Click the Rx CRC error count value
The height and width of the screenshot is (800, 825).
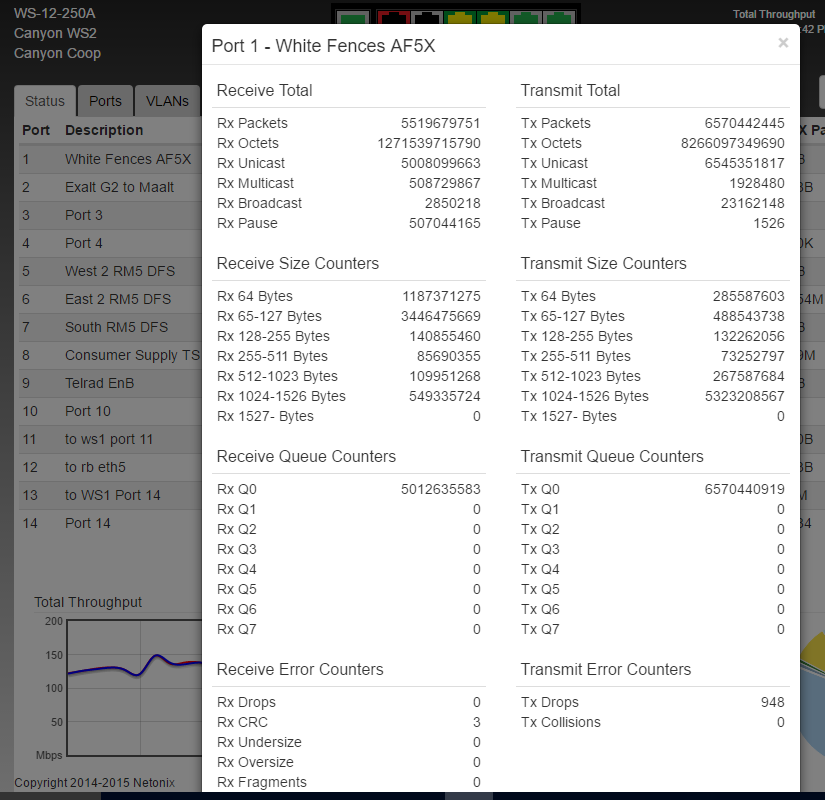[476, 722]
